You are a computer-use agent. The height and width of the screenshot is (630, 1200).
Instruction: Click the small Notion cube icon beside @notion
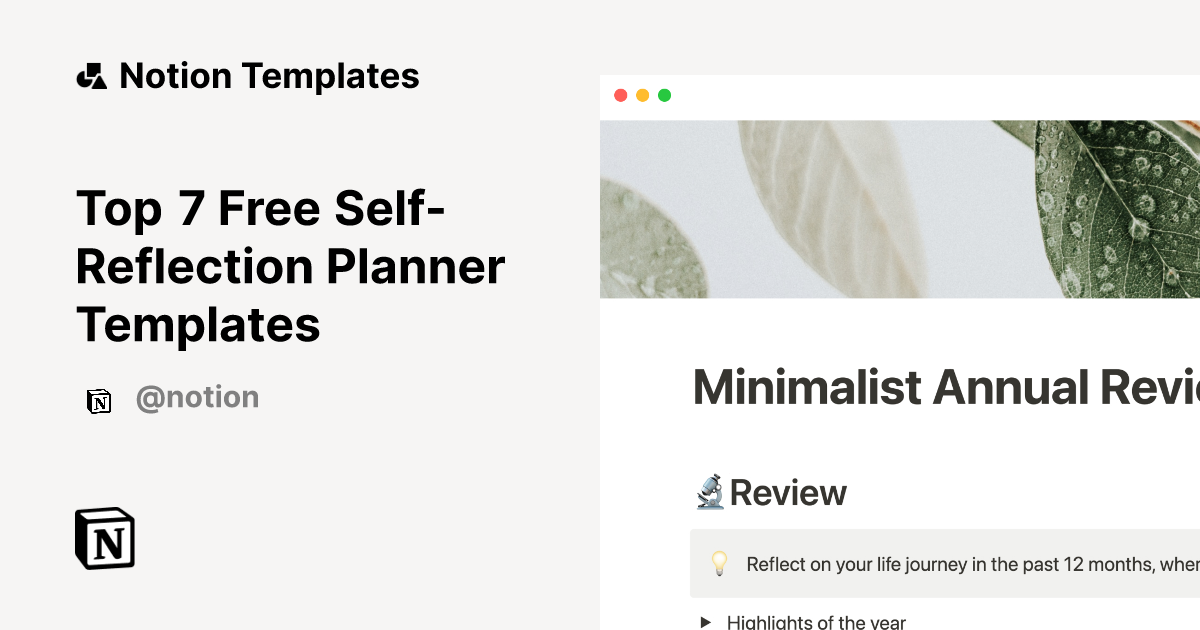[100, 398]
